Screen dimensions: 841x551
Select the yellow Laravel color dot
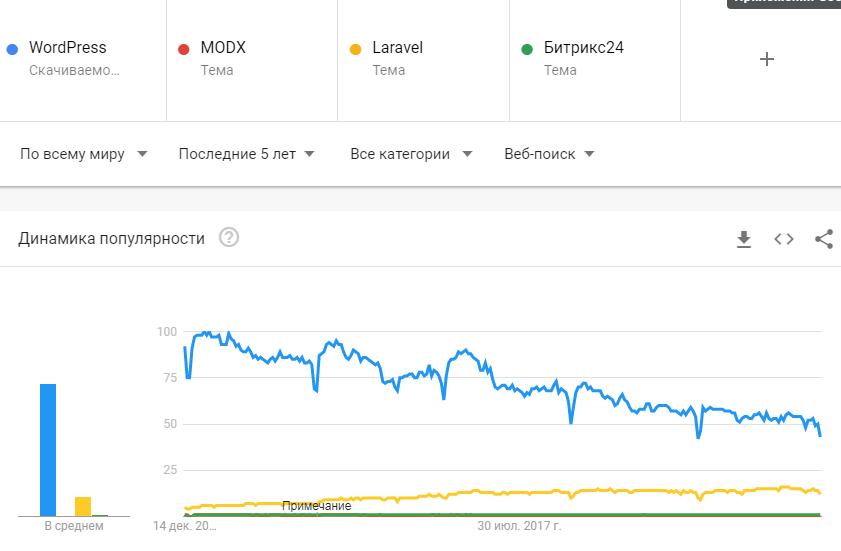click(355, 49)
